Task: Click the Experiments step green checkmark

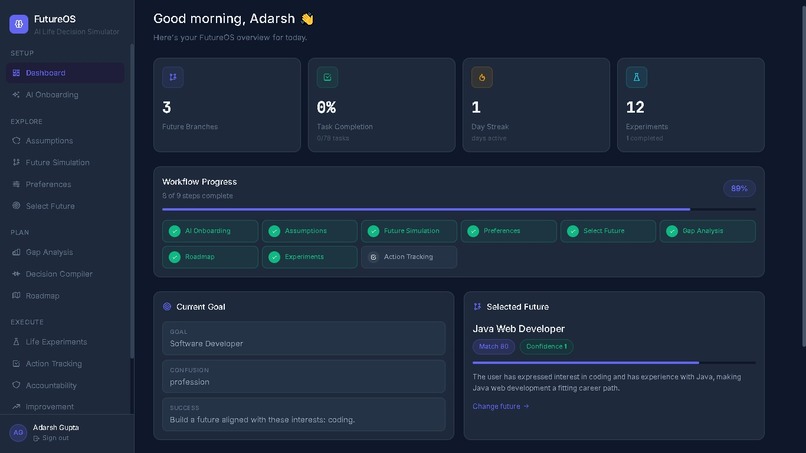Action: [274, 257]
